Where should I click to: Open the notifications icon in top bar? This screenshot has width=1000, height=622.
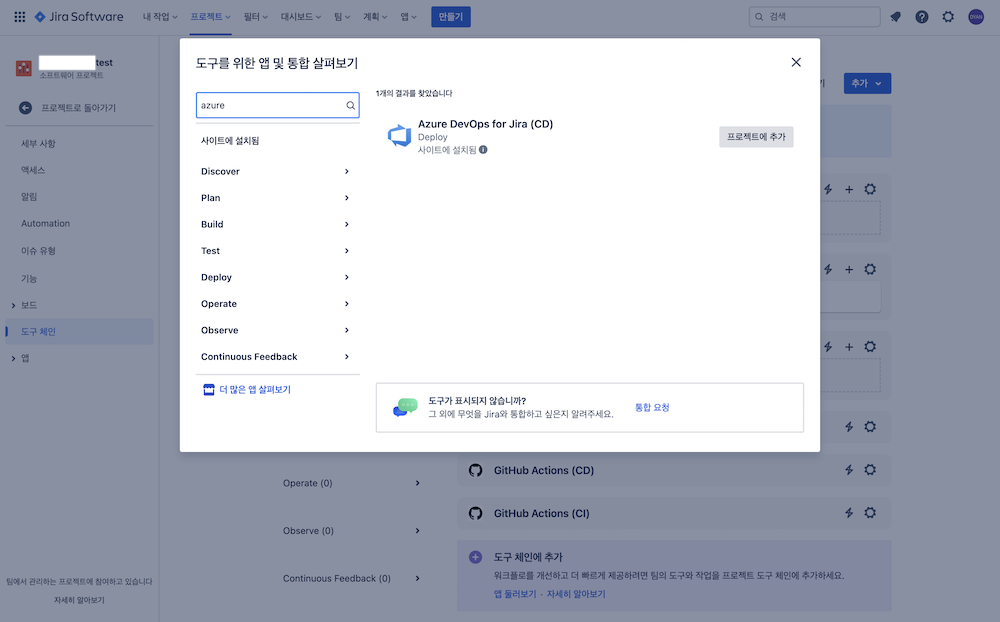coord(895,17)
